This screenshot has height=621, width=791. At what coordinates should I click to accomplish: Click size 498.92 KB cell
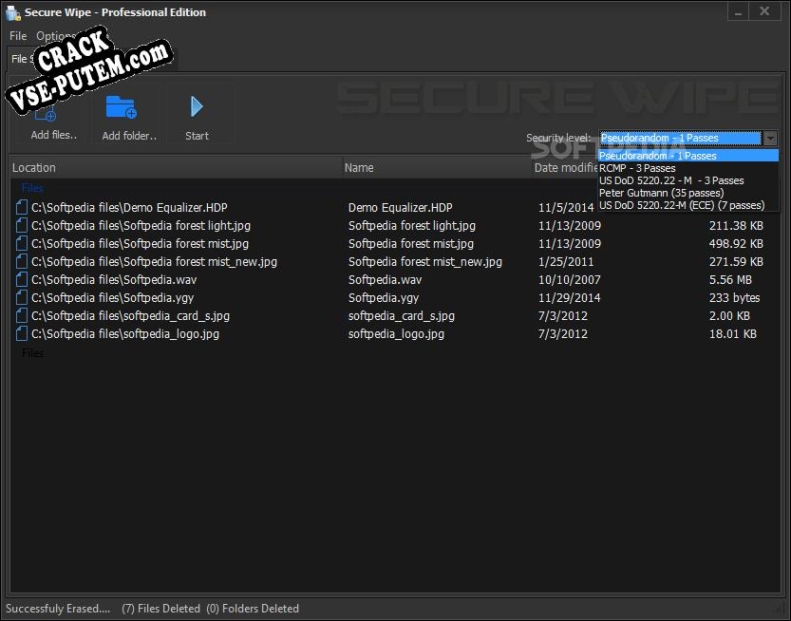pyautogui.click(x=736, y=244)
